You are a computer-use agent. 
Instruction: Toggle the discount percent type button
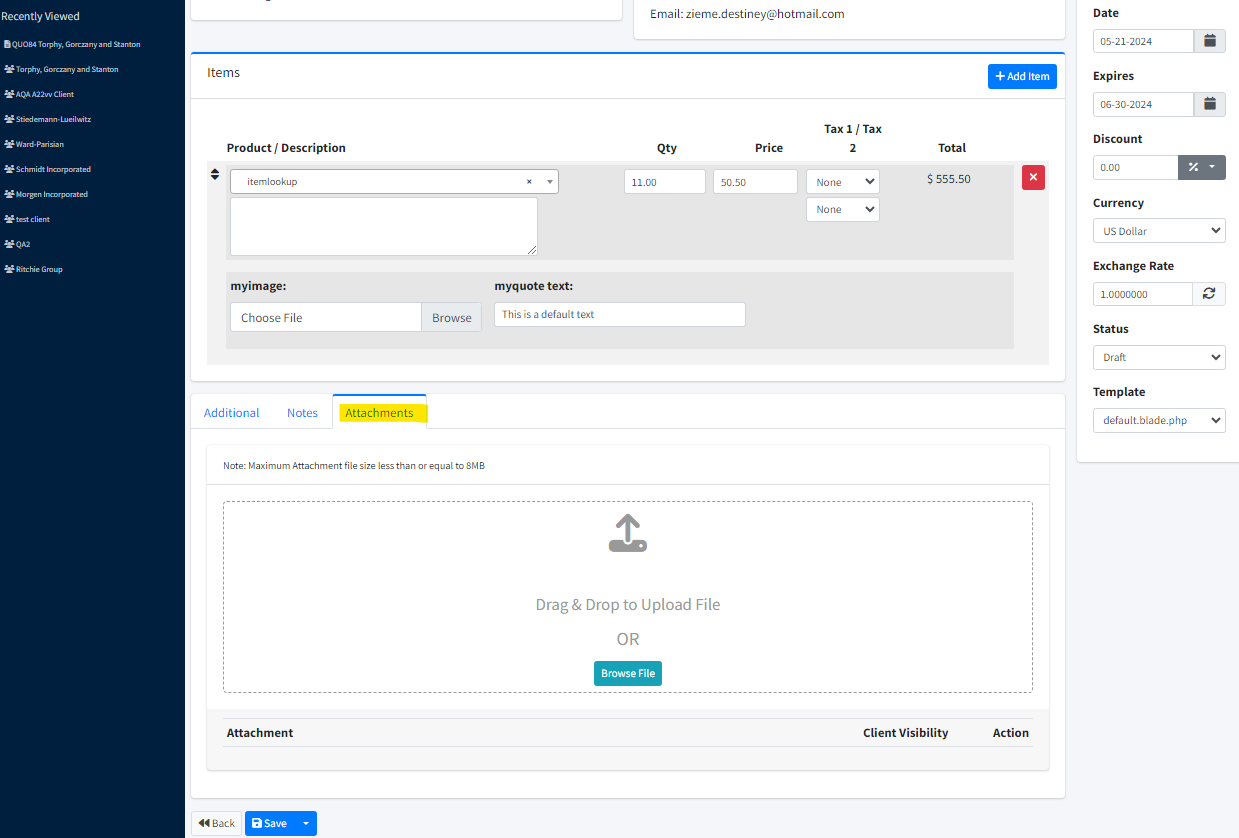coord(1201,167)
